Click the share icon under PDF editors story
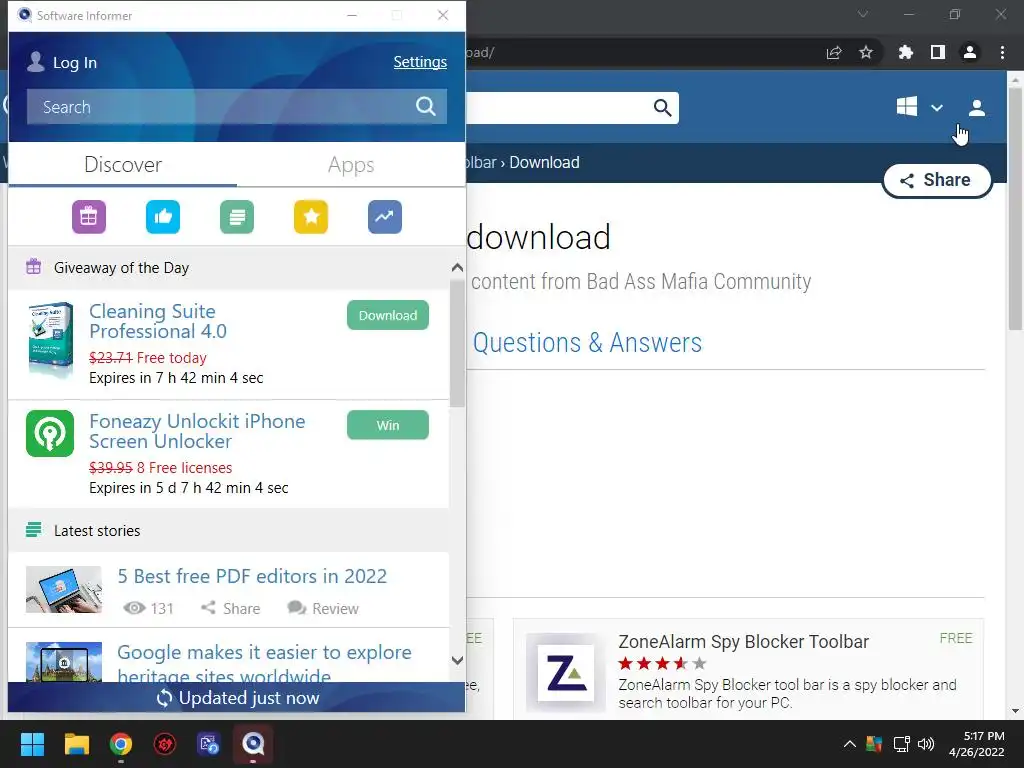Image resolution: width=1024 pixels, height=768 pixels. pyautogui.click(x=208, y=608)
